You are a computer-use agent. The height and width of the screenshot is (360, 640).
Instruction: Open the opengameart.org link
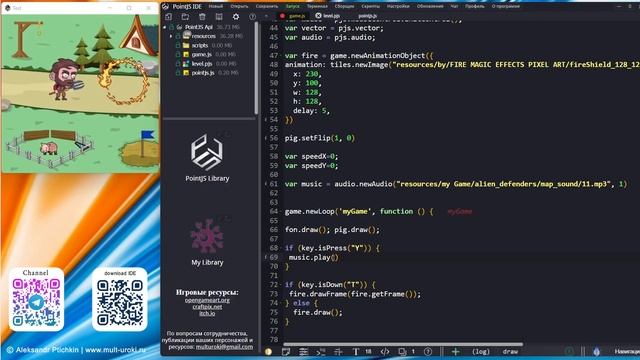tap(207, 300)
